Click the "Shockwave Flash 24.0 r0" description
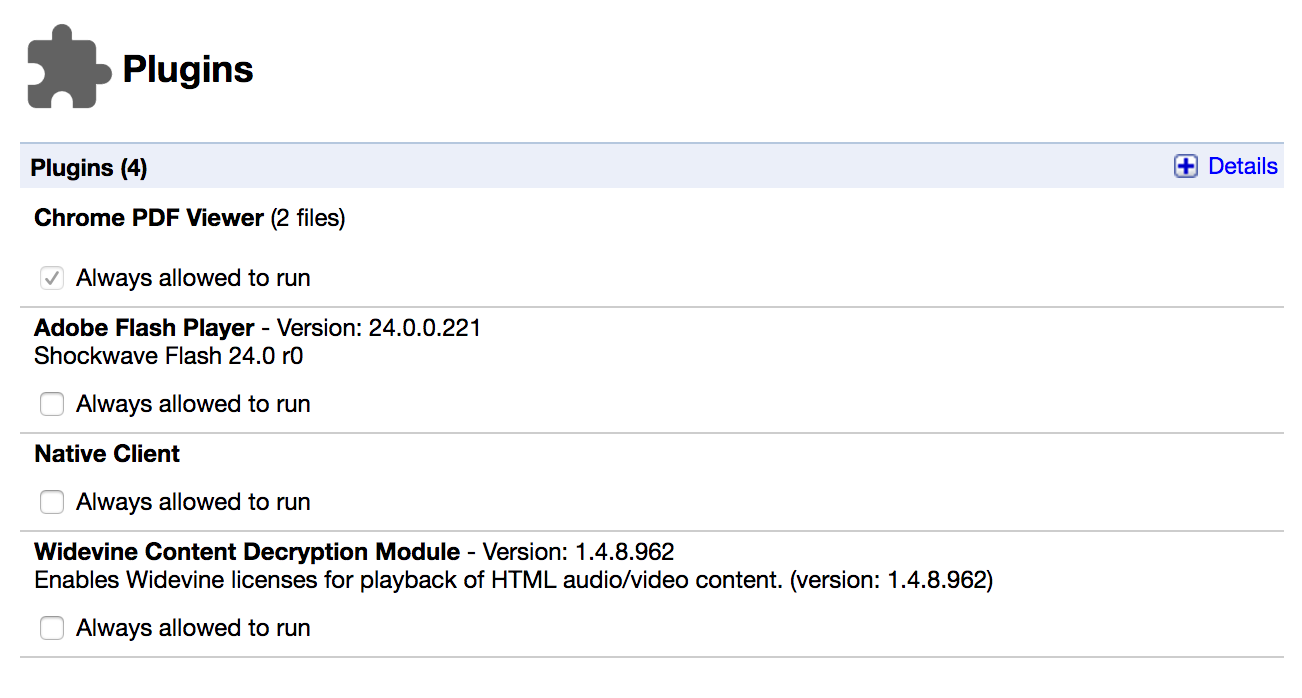Screen dimensions: 1302x698 pos(168,356)
